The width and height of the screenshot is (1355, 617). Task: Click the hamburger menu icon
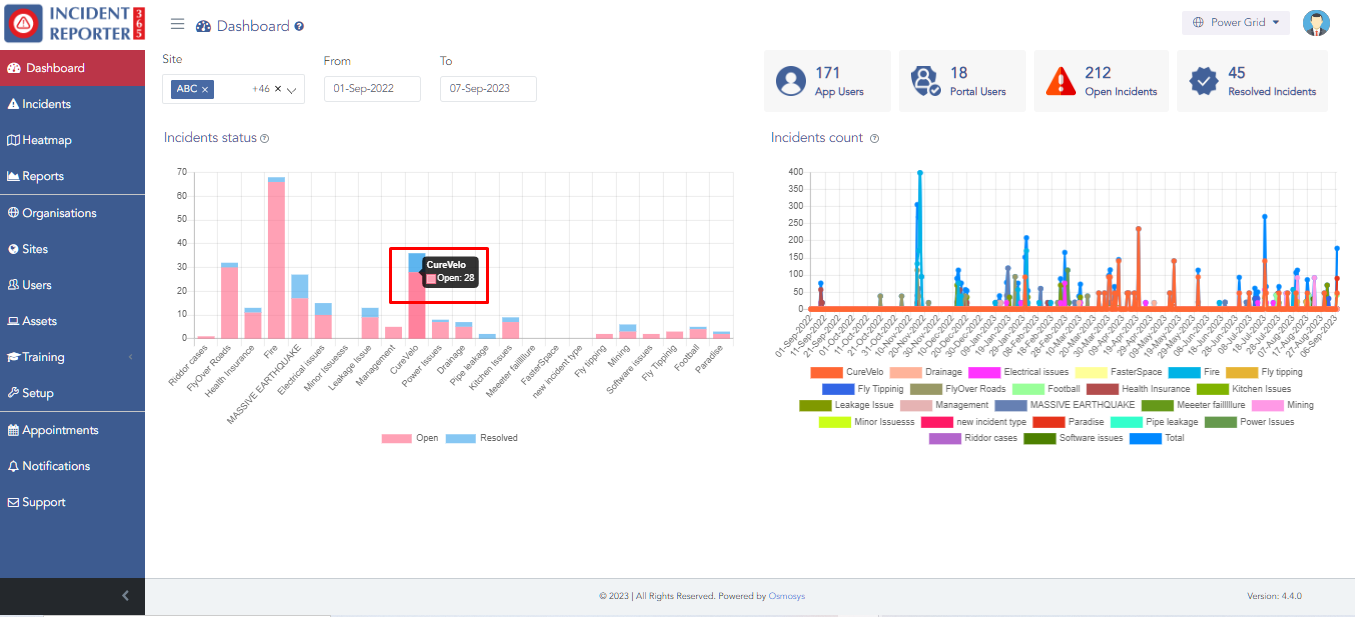point(177,25)
